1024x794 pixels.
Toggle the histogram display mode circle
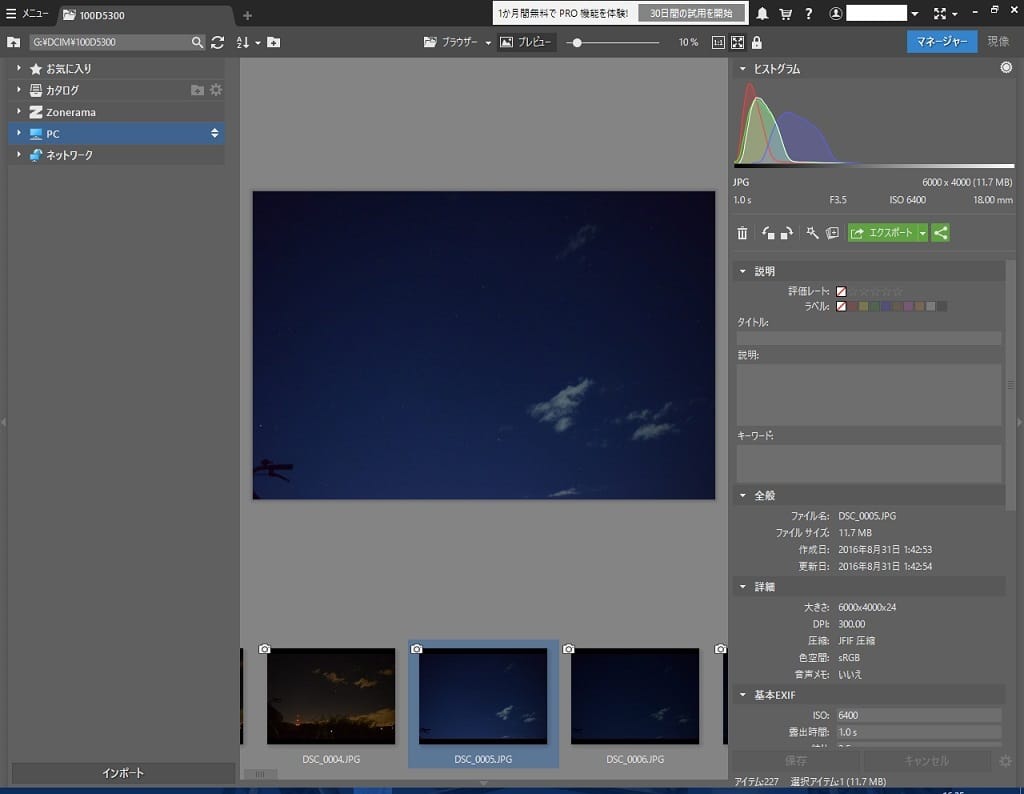coord(1005,69)
